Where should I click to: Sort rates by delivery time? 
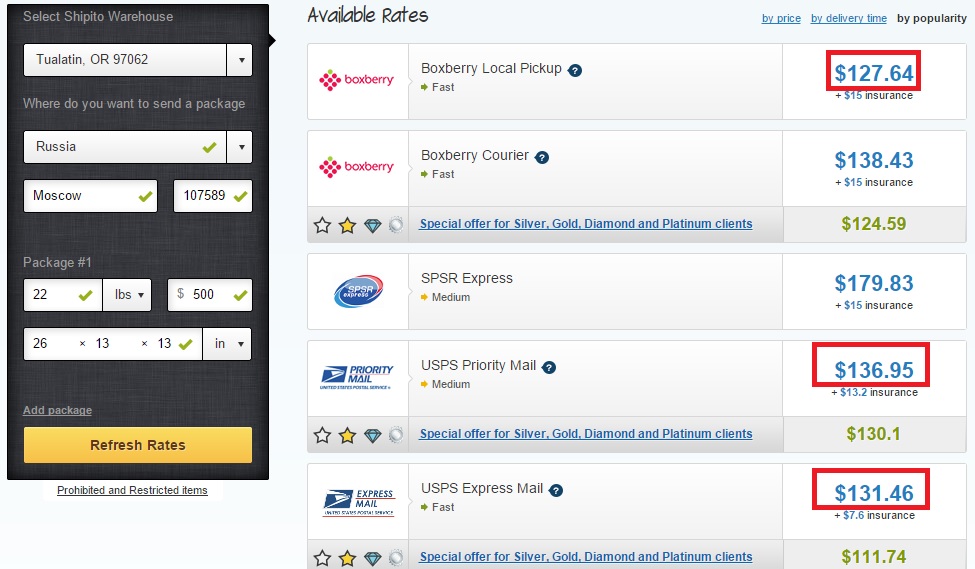click(849, 18)
